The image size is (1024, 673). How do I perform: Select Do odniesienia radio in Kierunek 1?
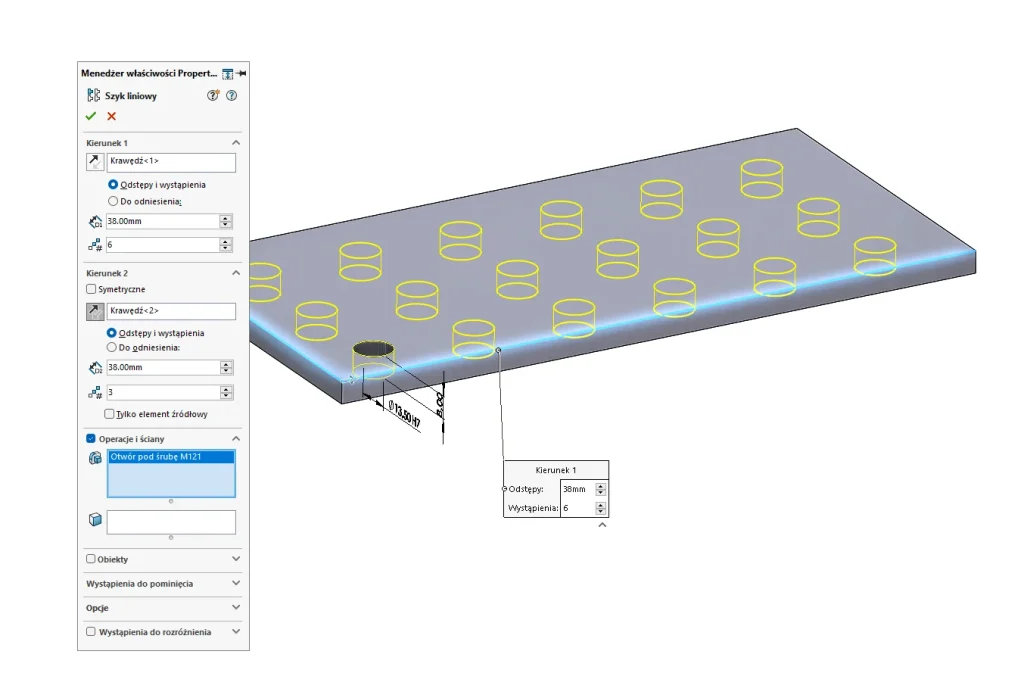pos(113,201)
